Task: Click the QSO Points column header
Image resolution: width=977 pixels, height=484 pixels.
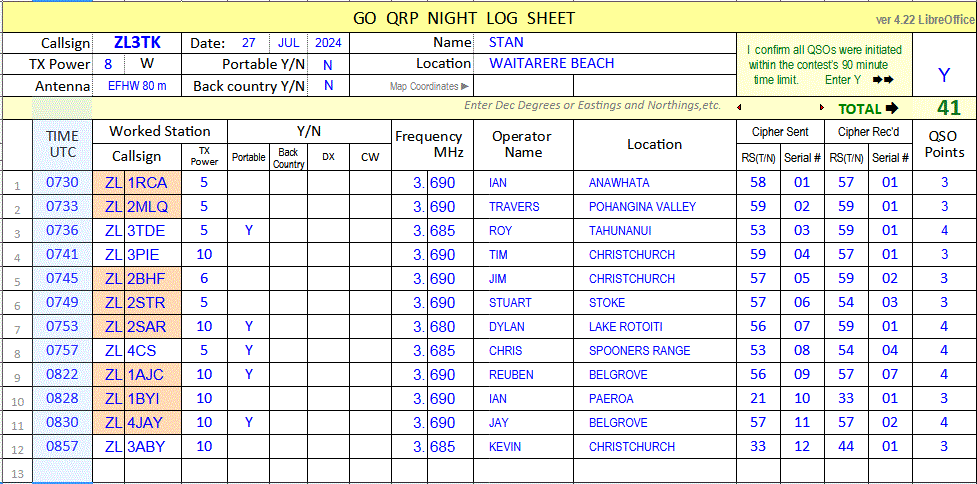Action: (944, 145)
